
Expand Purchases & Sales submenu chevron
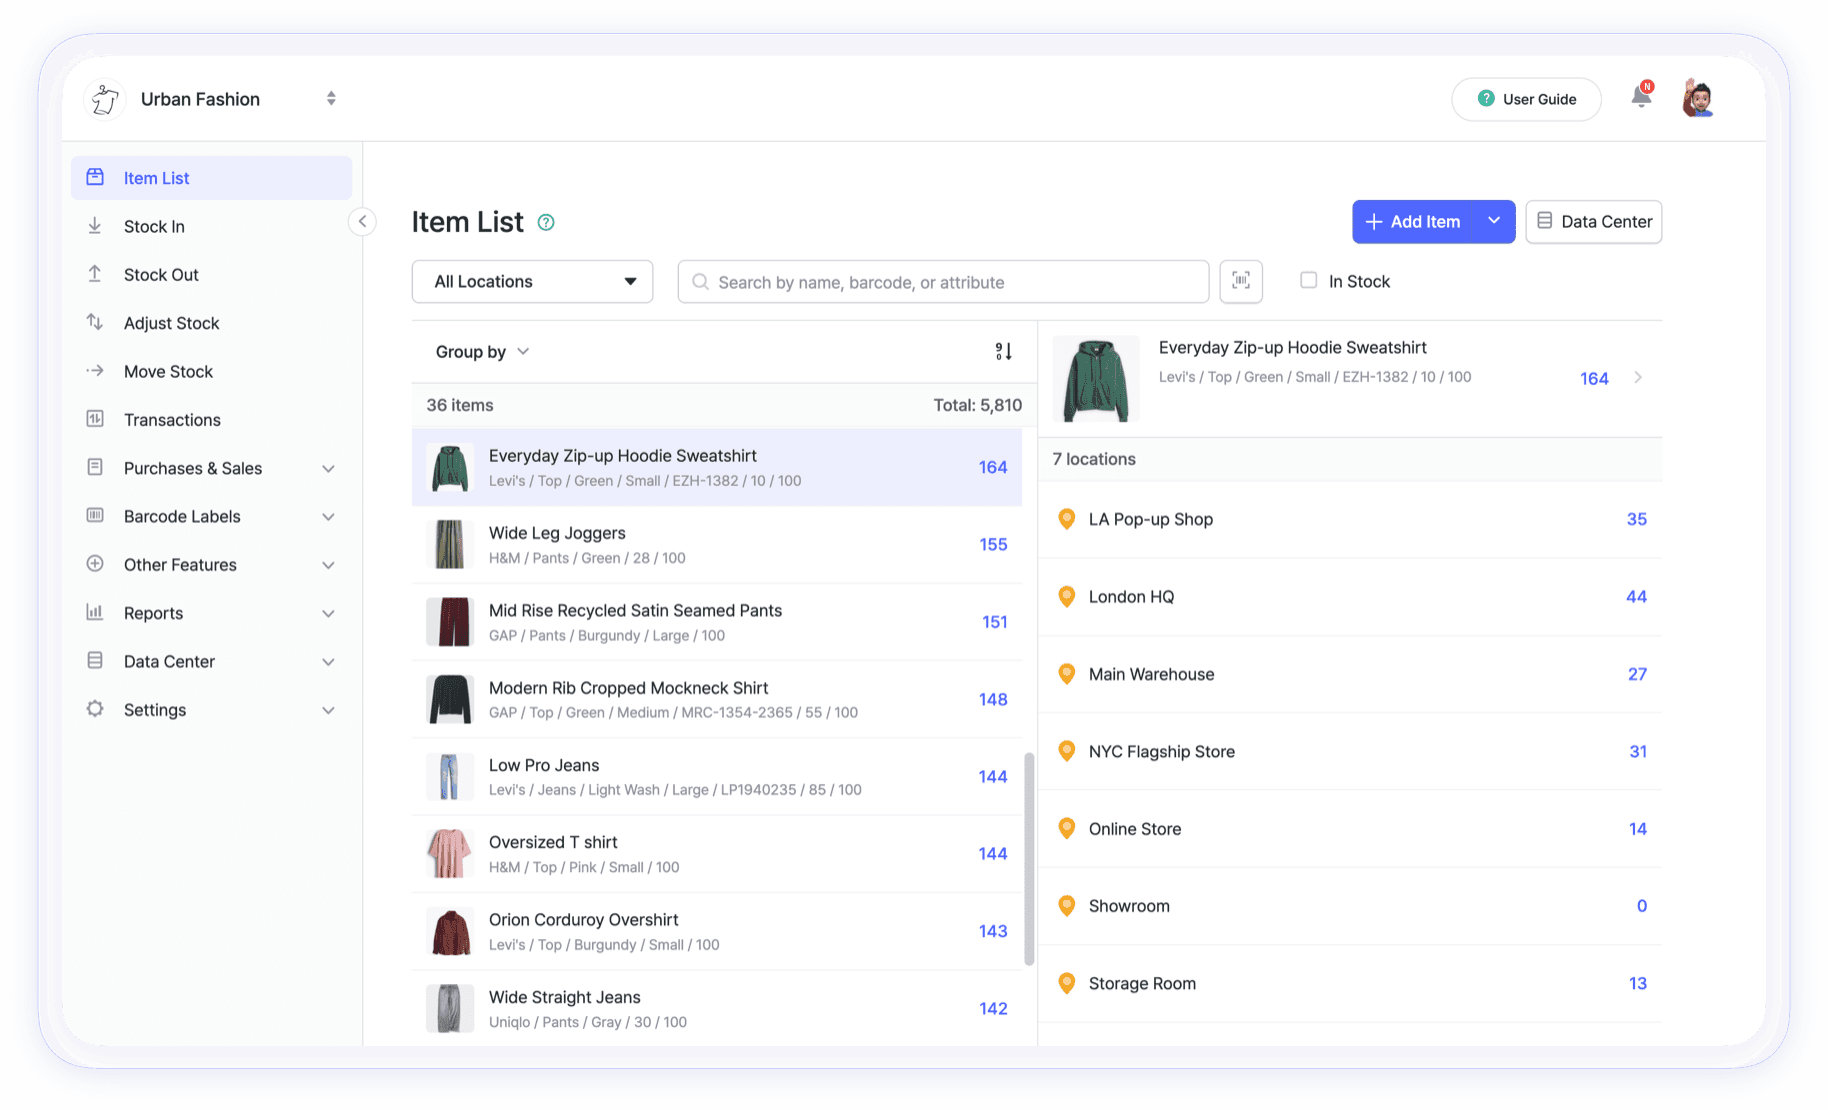(328, 469)
